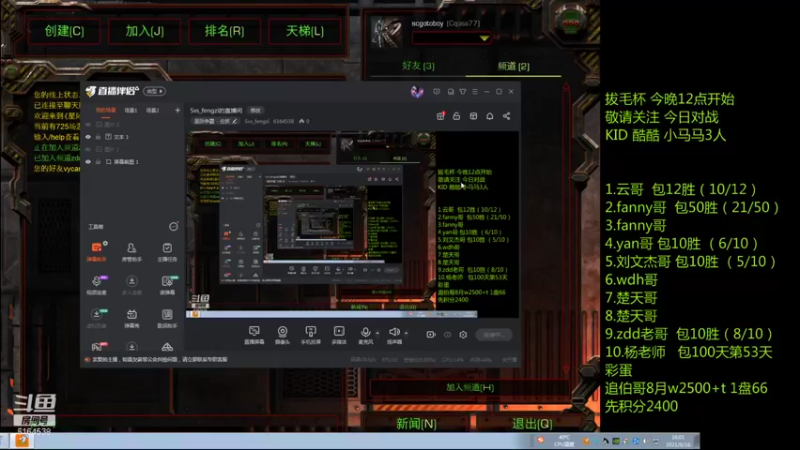Click the layout window icon in the top-right toolbar
The image size is (800, 450).
tap(473, 116)
